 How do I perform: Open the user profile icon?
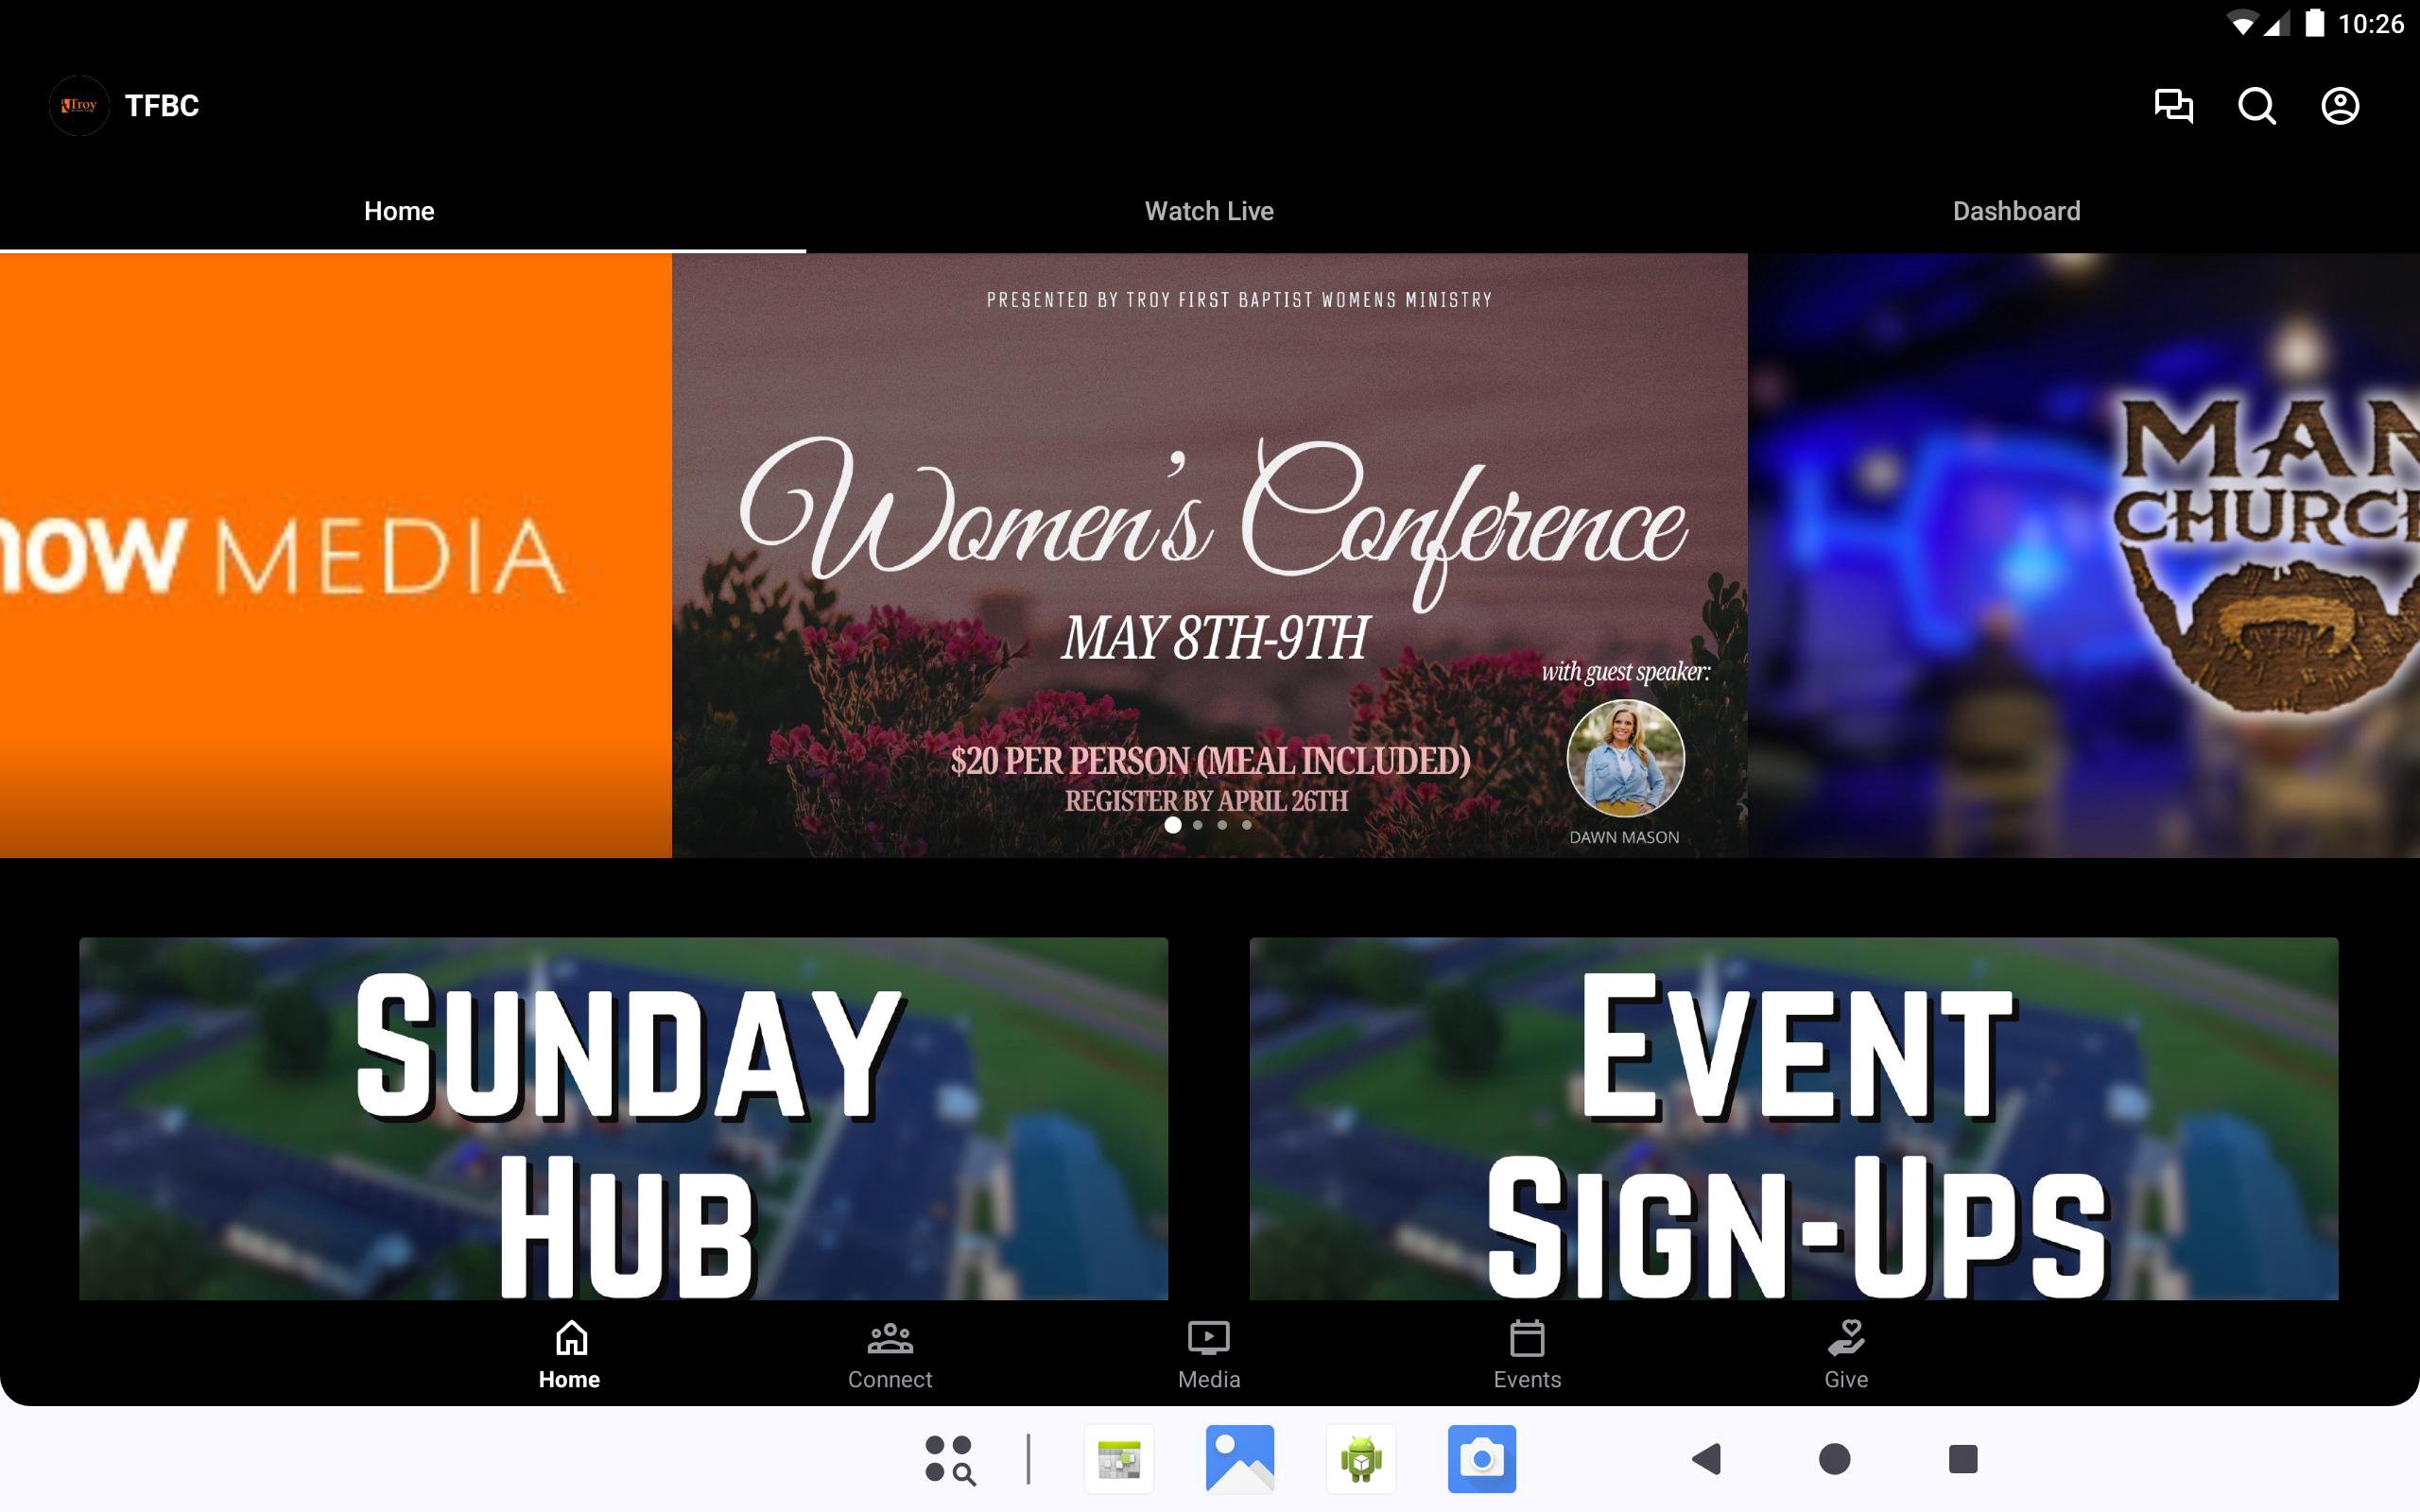click(x=2339, y=106)
